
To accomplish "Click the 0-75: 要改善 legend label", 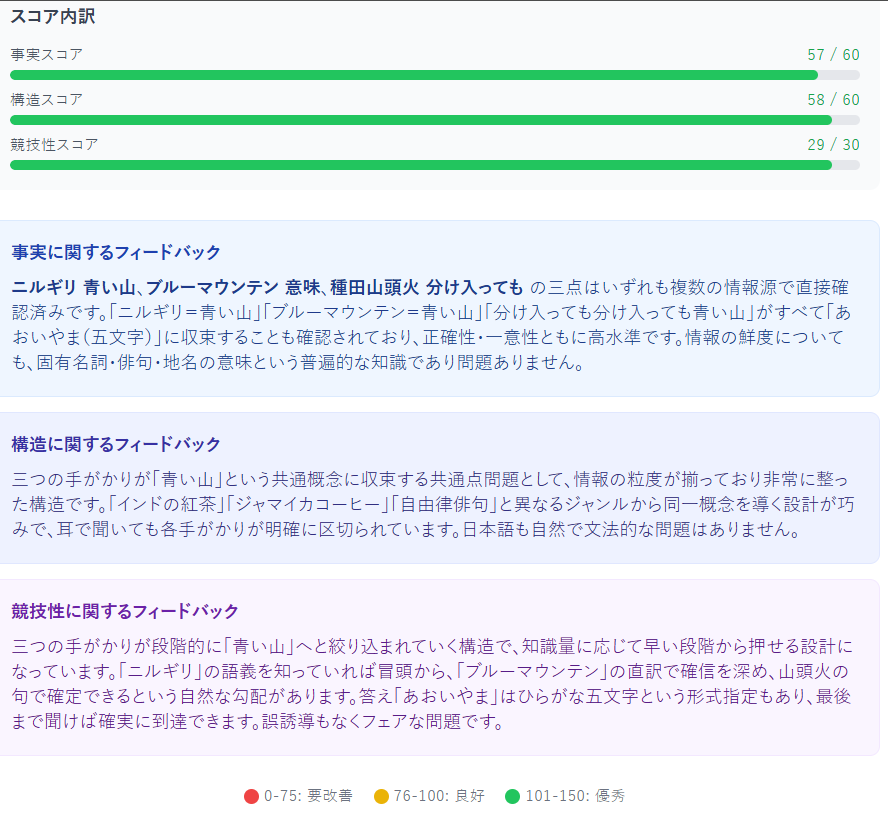I will [x=308, y=796].
